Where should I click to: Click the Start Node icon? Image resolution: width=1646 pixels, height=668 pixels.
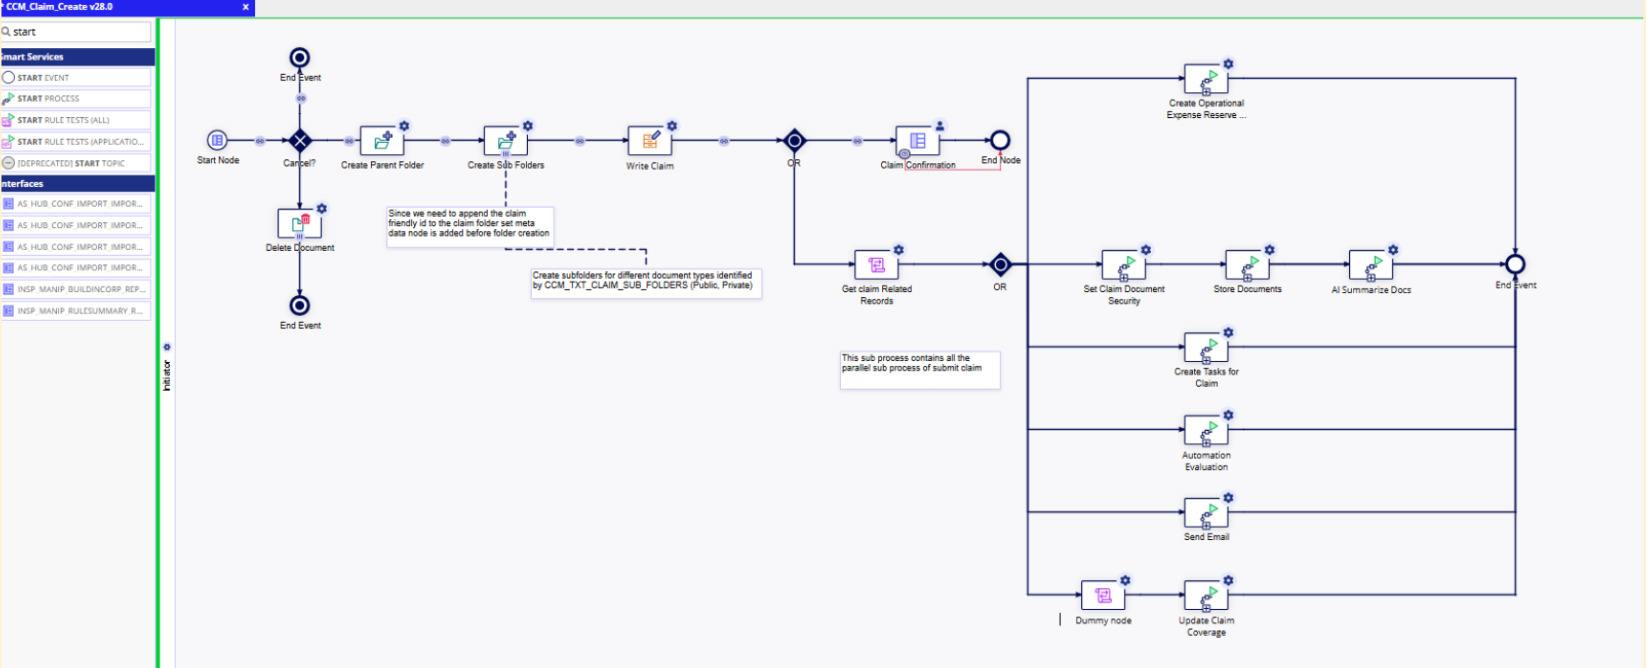tap(217, 140)
